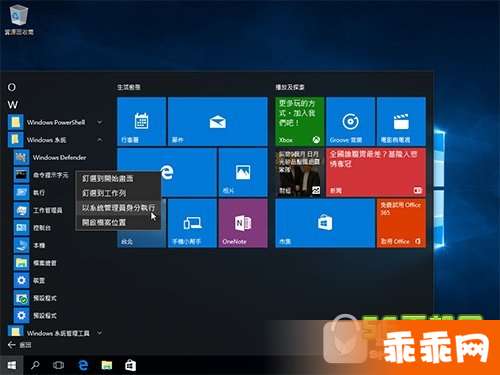Launch Edge from the taskbar

83,365
